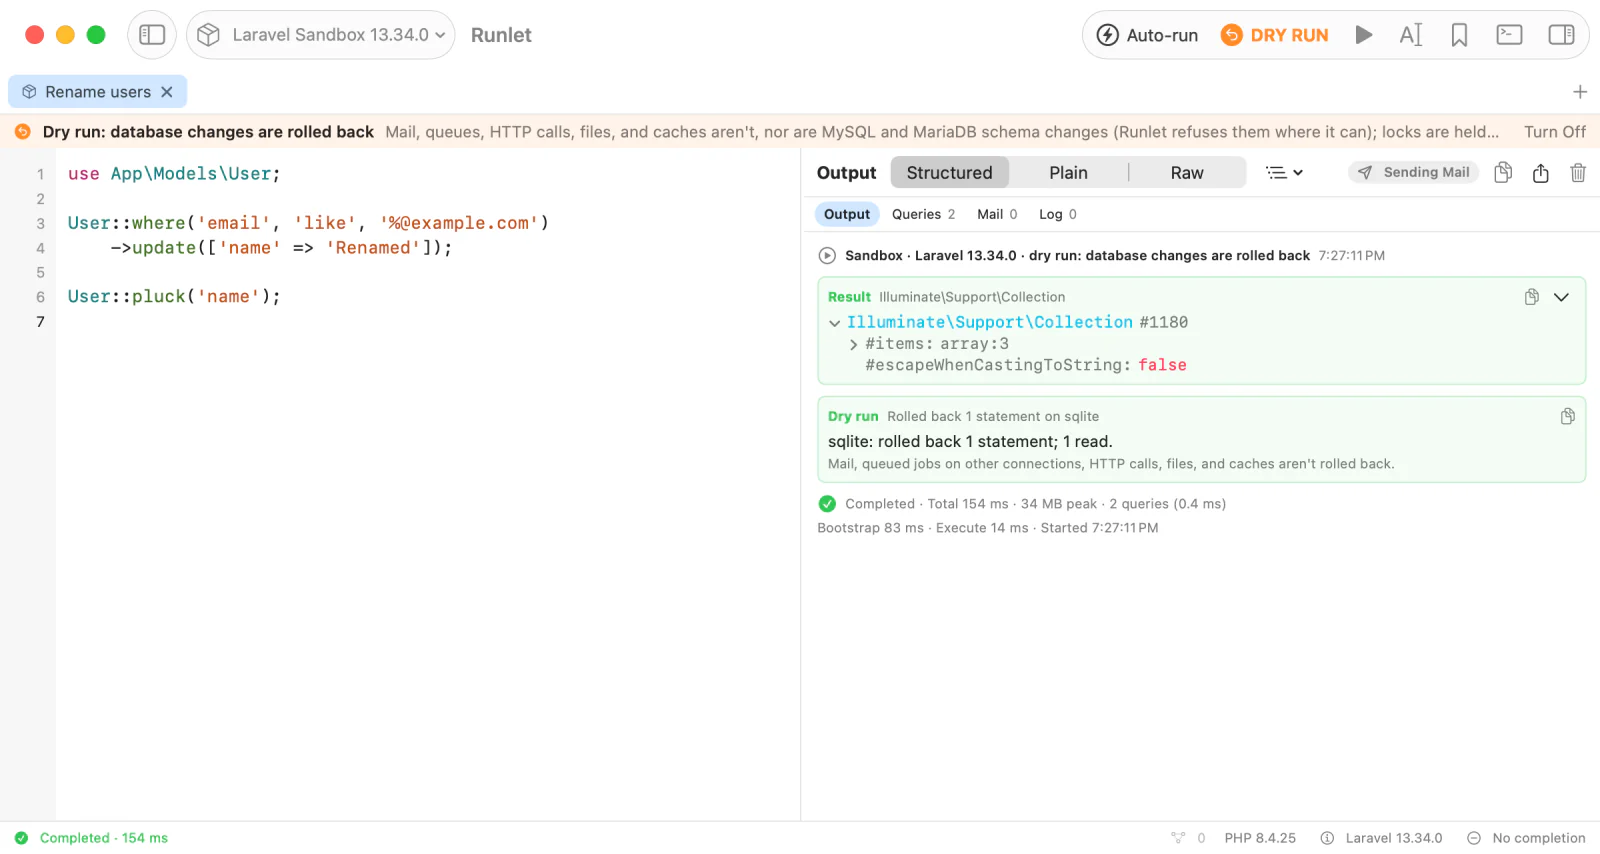Toggle Auto-run mode
The height and width of the screenshot is (854, 1600).
coord(1147,35)
